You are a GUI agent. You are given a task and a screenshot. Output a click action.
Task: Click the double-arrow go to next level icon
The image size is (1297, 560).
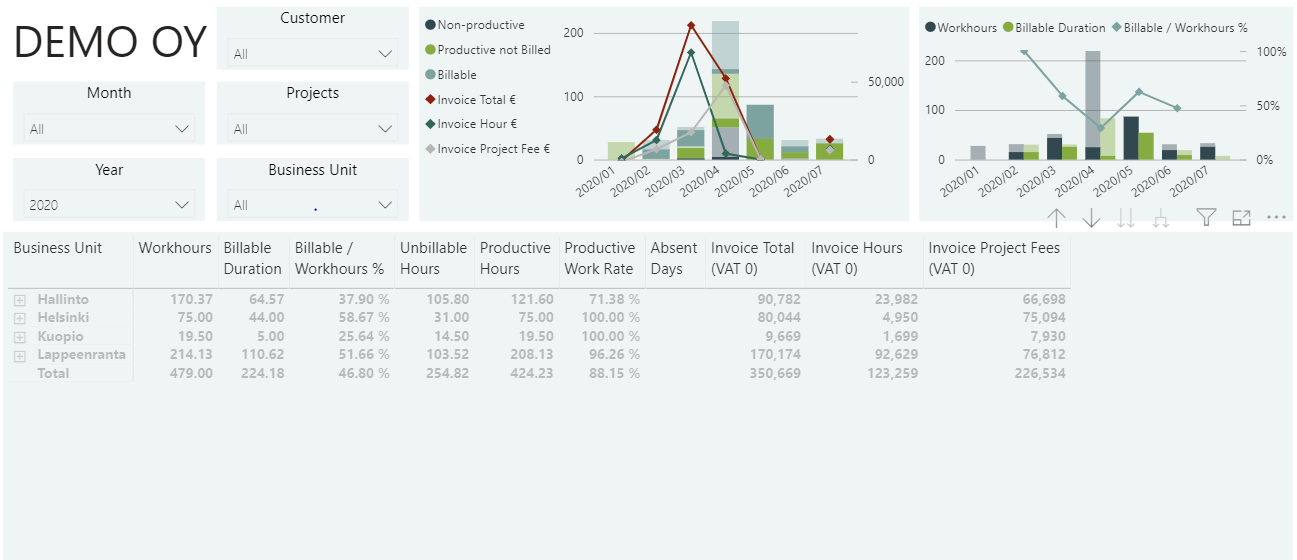[x=1126, y=218]
